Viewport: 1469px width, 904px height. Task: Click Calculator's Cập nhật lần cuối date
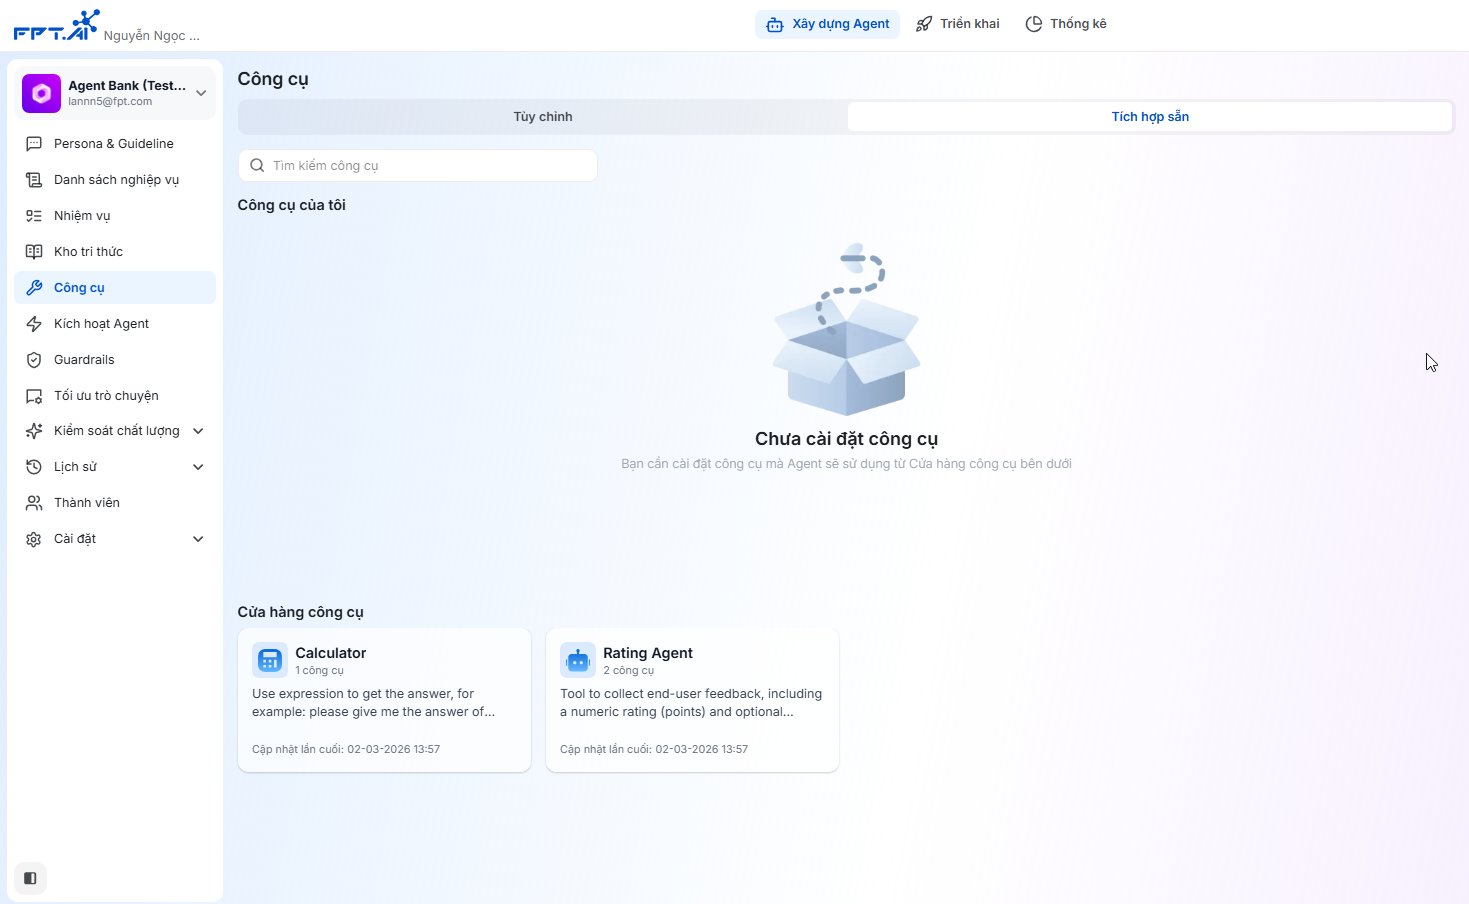(346, 749)
